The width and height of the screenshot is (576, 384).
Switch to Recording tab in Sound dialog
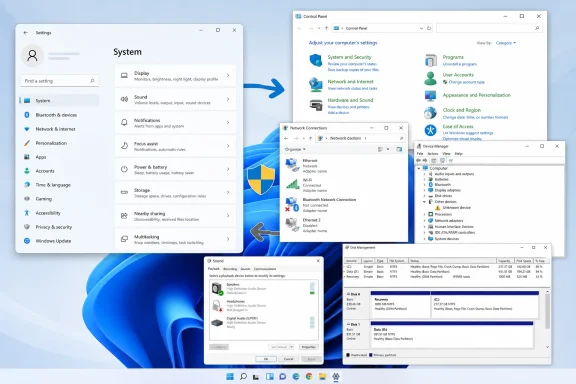[230, 269]
